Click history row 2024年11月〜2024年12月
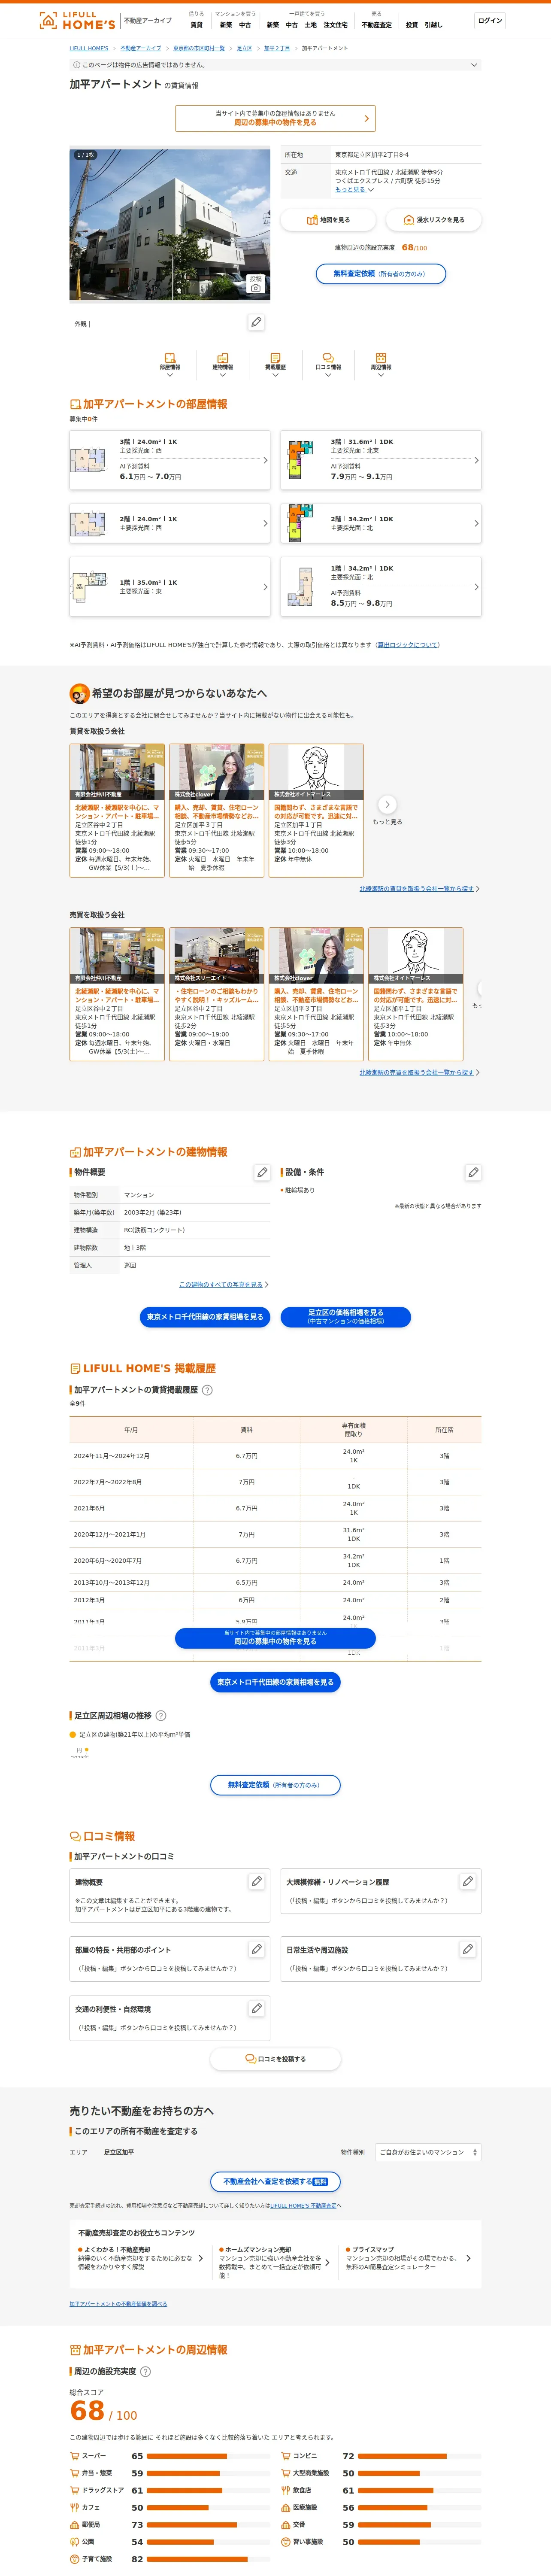Screen dimensions: 551x2576 [275, 1456]
